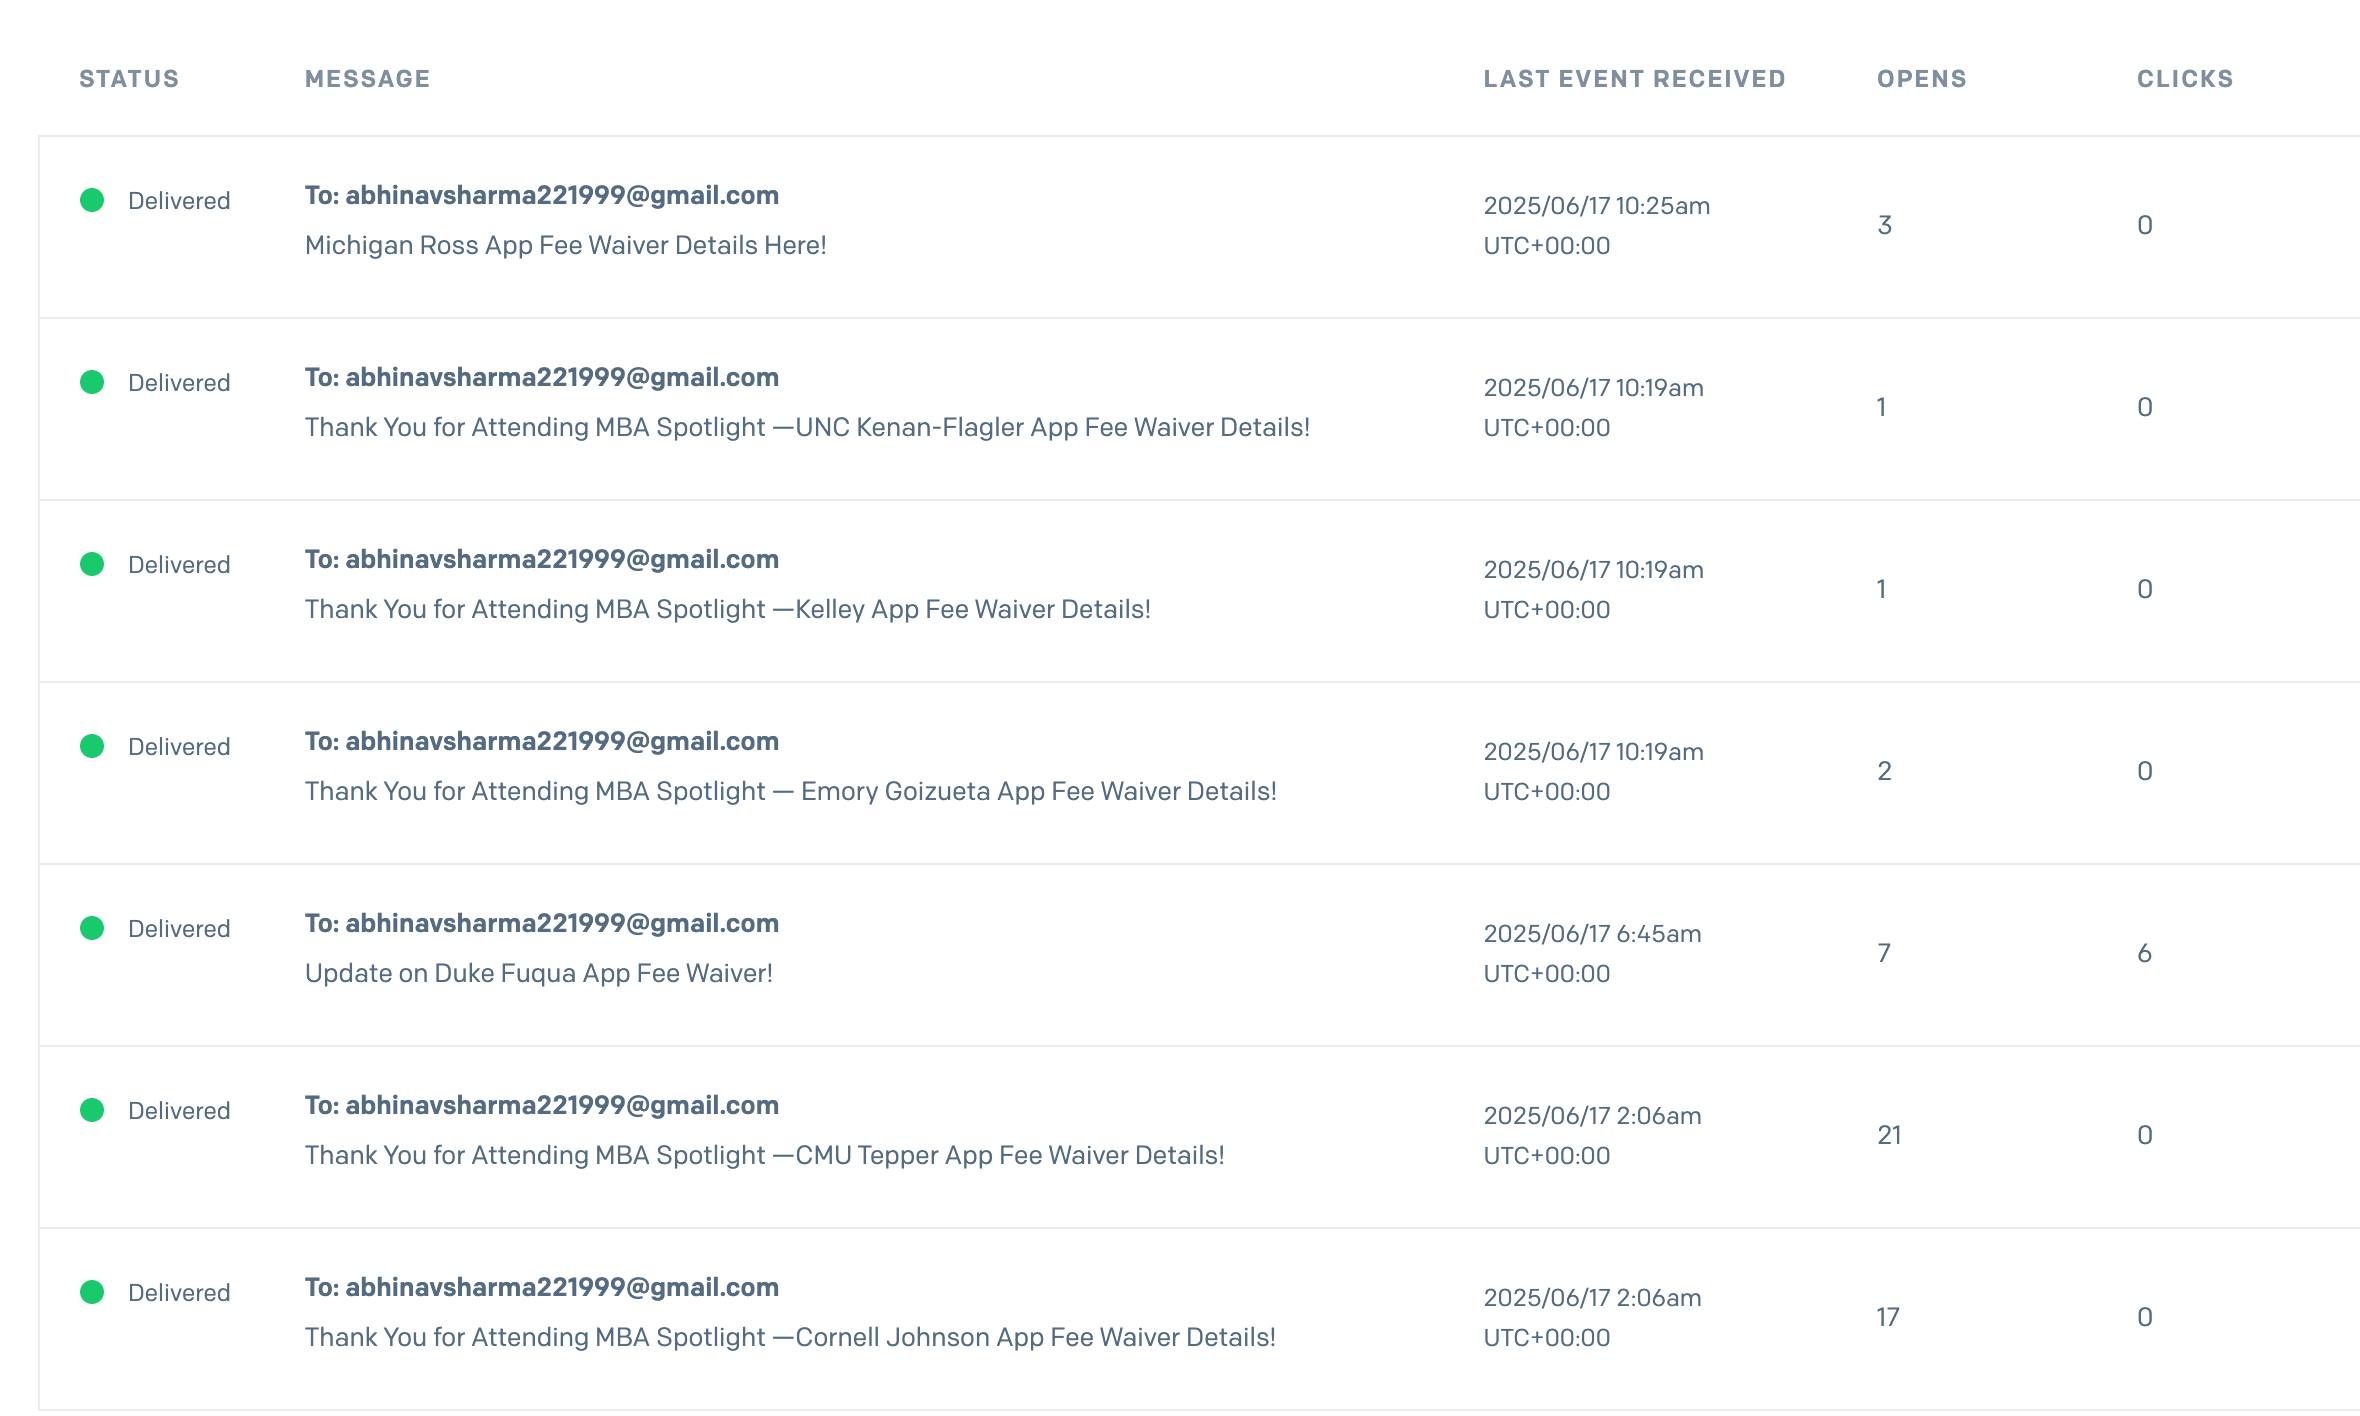
Task: Click the green dot beside Duke Fuqua email
Action: tap(92, 928)
